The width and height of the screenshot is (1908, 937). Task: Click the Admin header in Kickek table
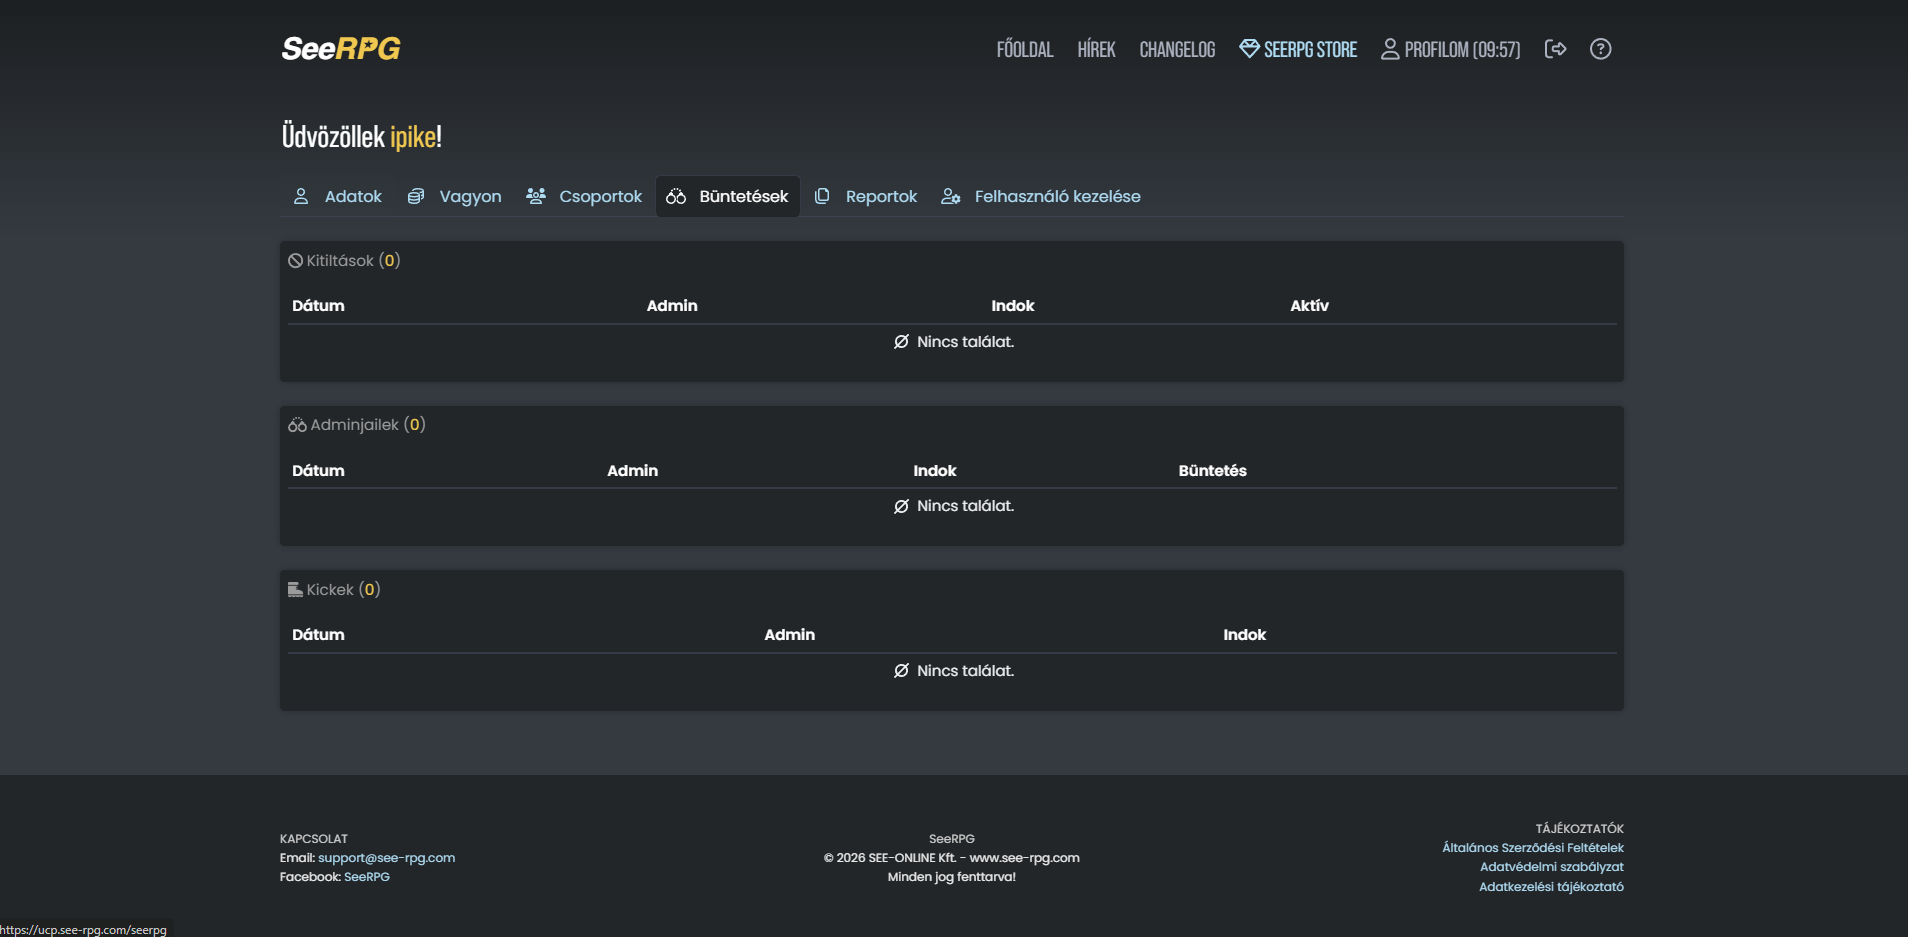tap(790, 635)
